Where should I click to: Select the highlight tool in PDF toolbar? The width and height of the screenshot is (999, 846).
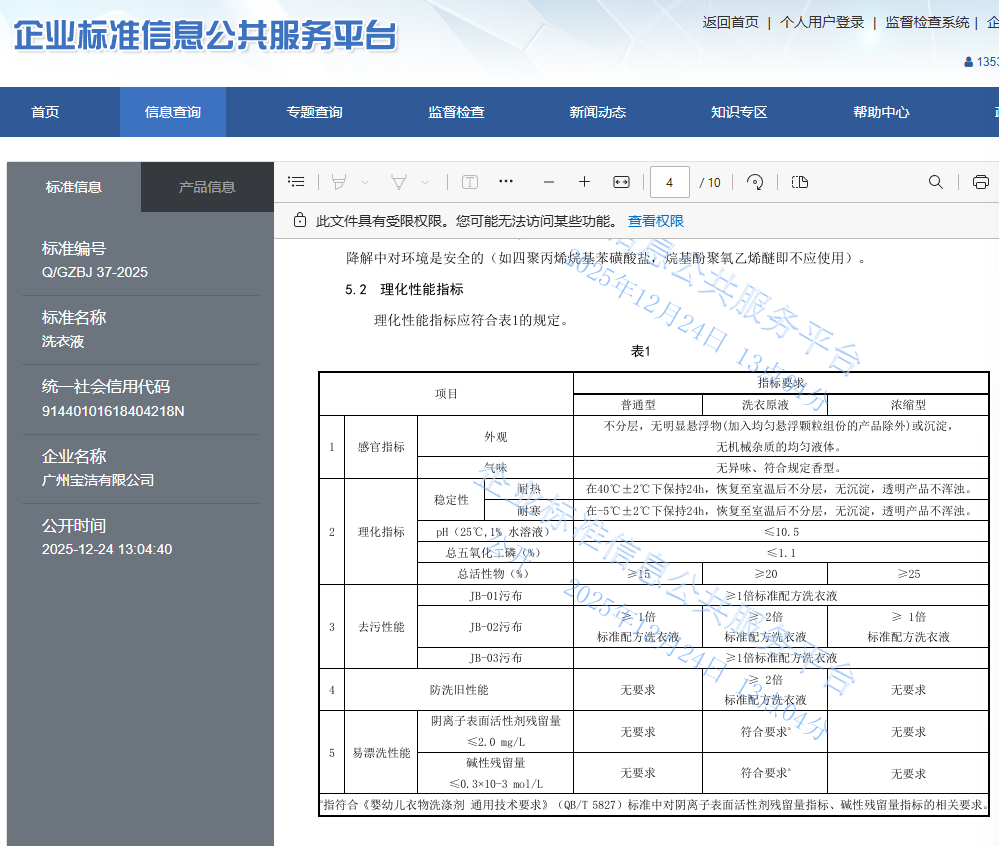339,182
